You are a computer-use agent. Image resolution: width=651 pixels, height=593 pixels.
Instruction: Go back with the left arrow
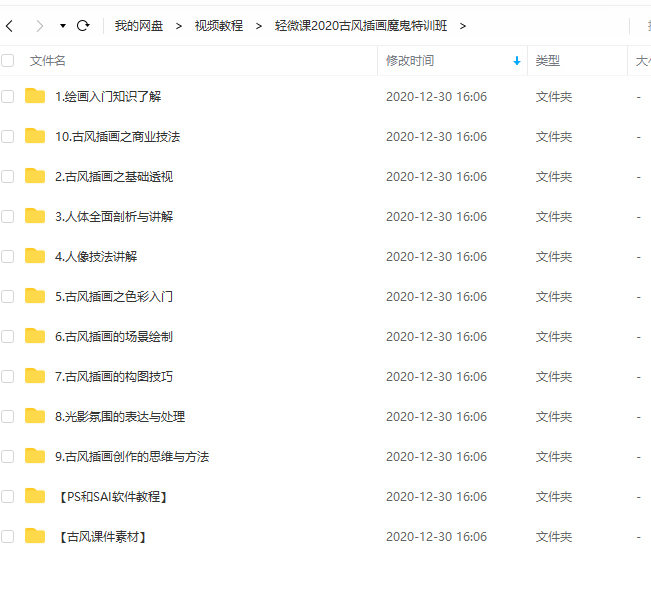pyautogui.click(x=10, y=26)
